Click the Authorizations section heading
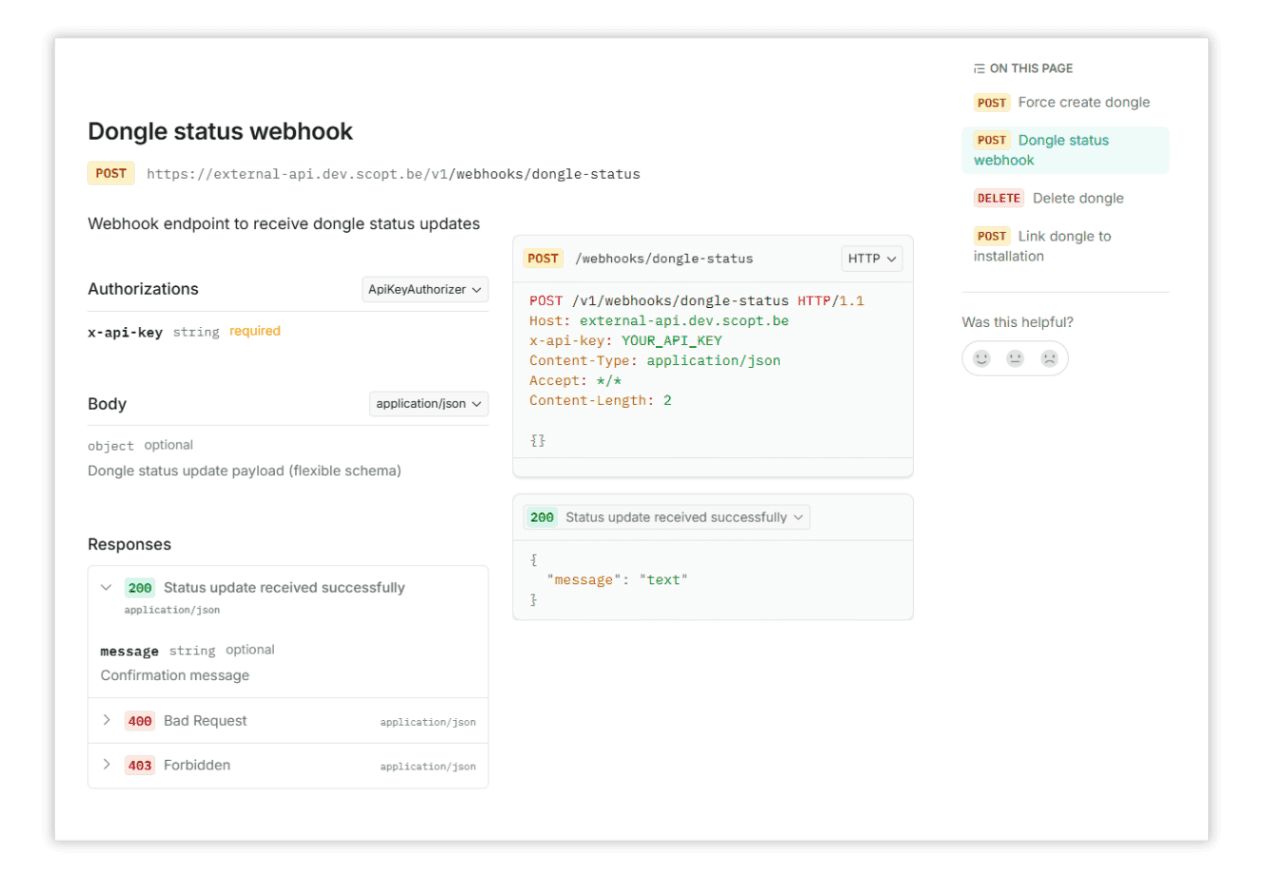Image resolution: width=1273 pixels, height=886 pixels. point(143,289)
